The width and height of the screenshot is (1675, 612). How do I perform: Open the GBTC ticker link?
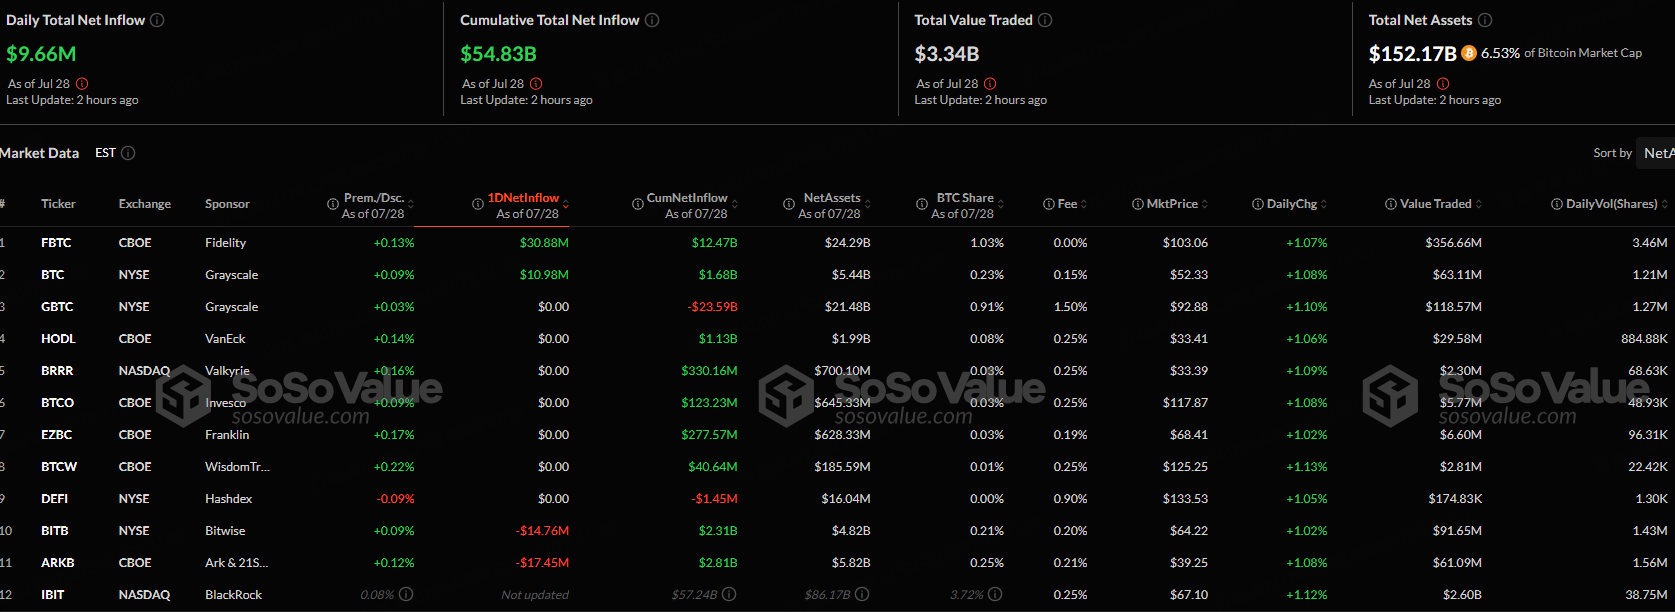pos(57,307)
